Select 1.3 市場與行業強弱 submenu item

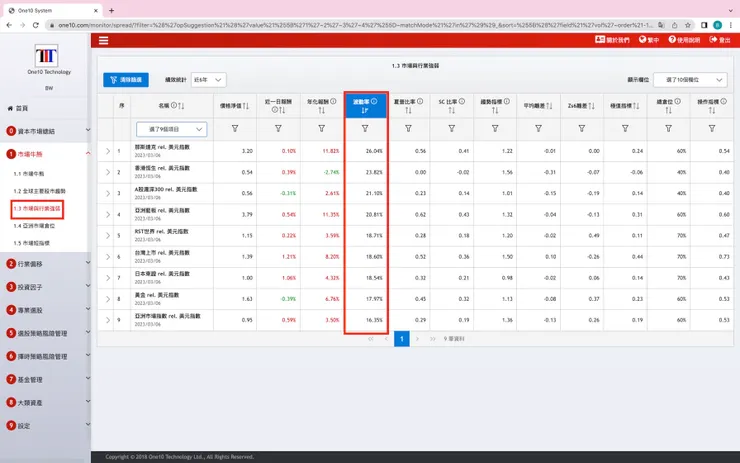tap(37, 209)
